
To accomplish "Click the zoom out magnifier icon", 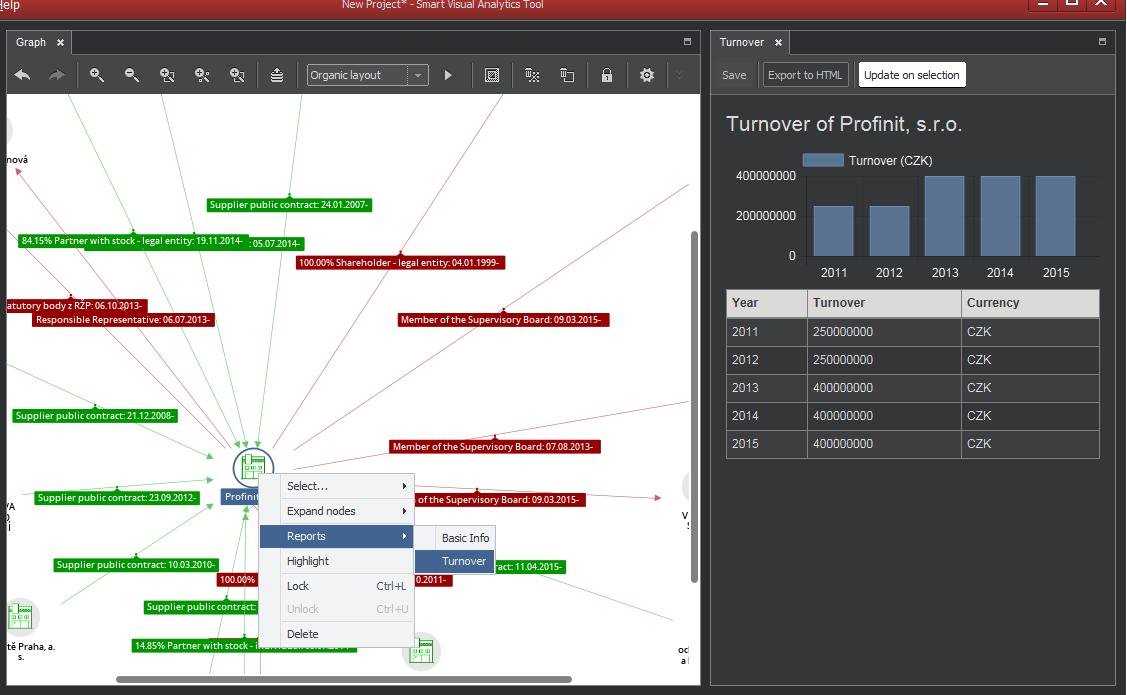I will 131,75.
